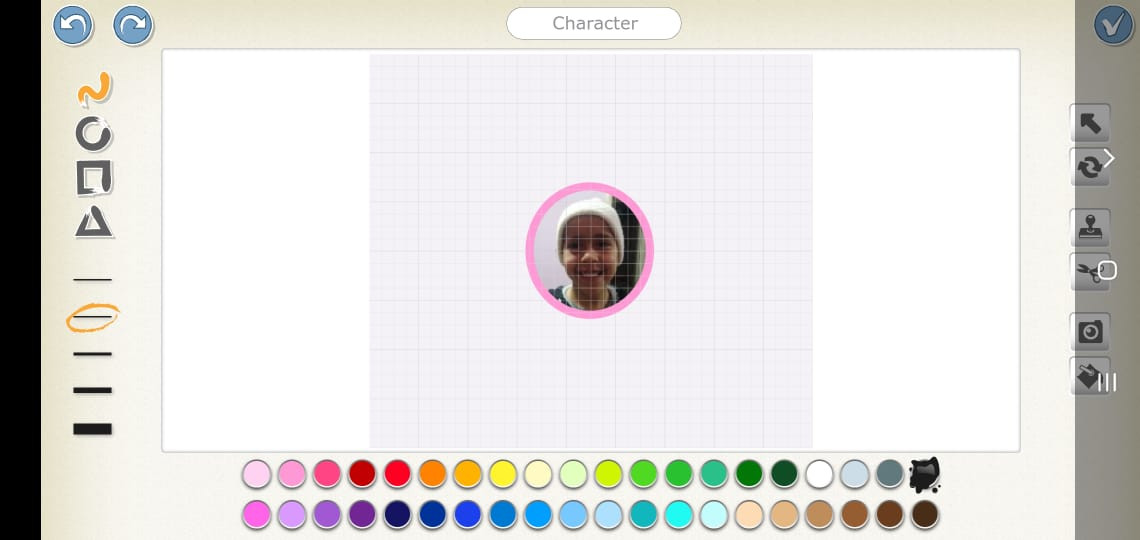Pick the bright cyan color swatch
Image resolution: width=1140 pixels, height=540 pixels.
click(678, 515)
